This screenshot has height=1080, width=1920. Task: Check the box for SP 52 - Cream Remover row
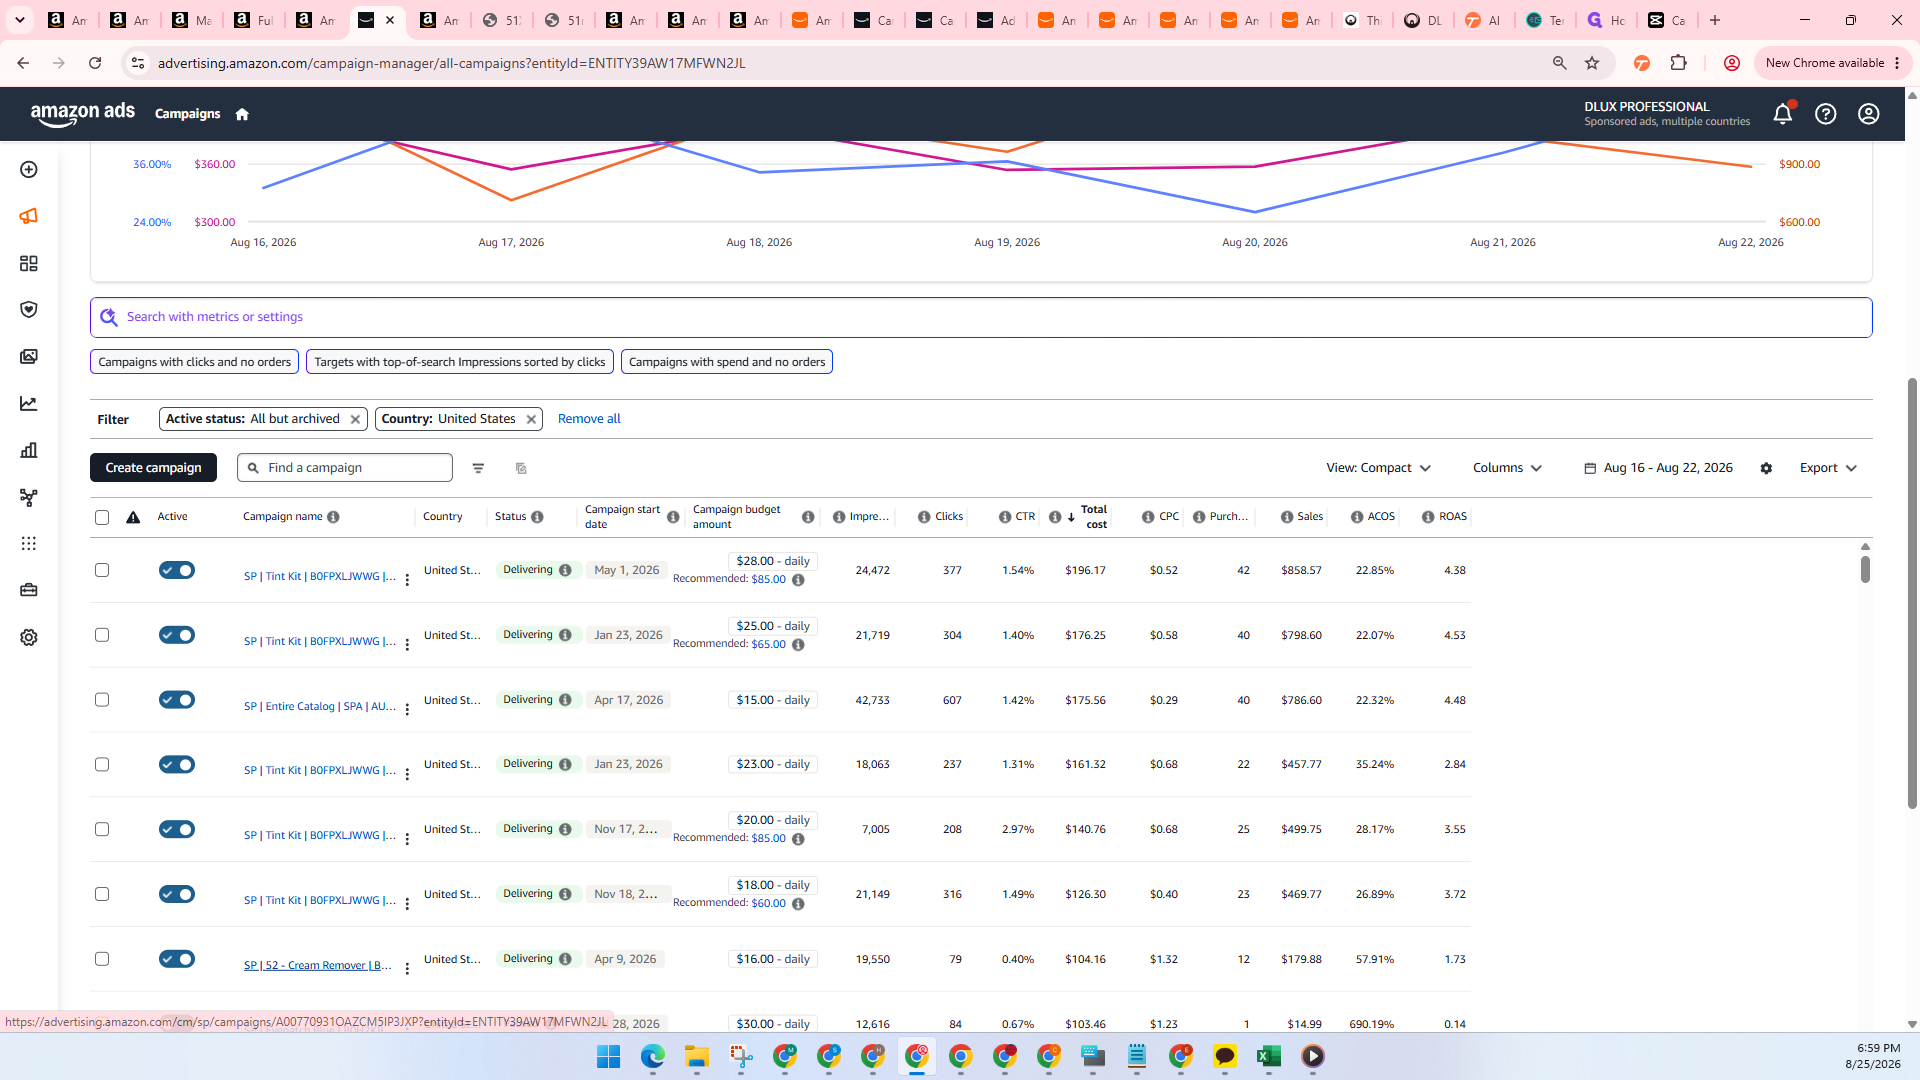tap(102, 959)
